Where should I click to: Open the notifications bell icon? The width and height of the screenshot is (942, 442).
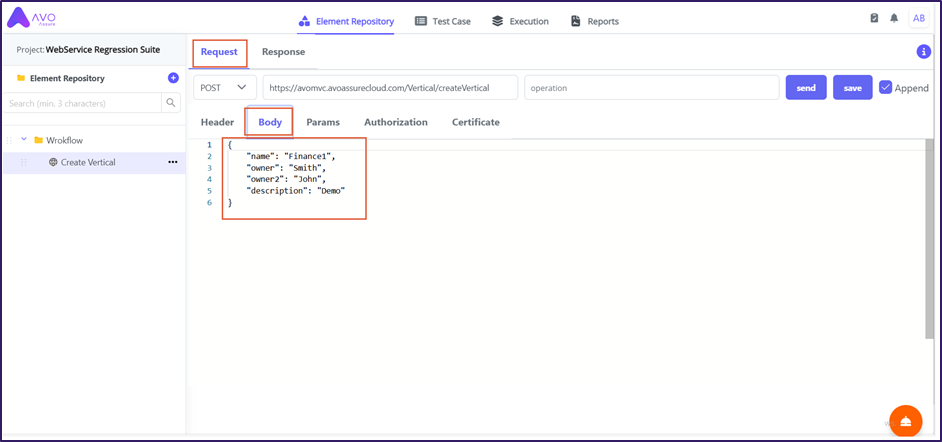point(894,19)
